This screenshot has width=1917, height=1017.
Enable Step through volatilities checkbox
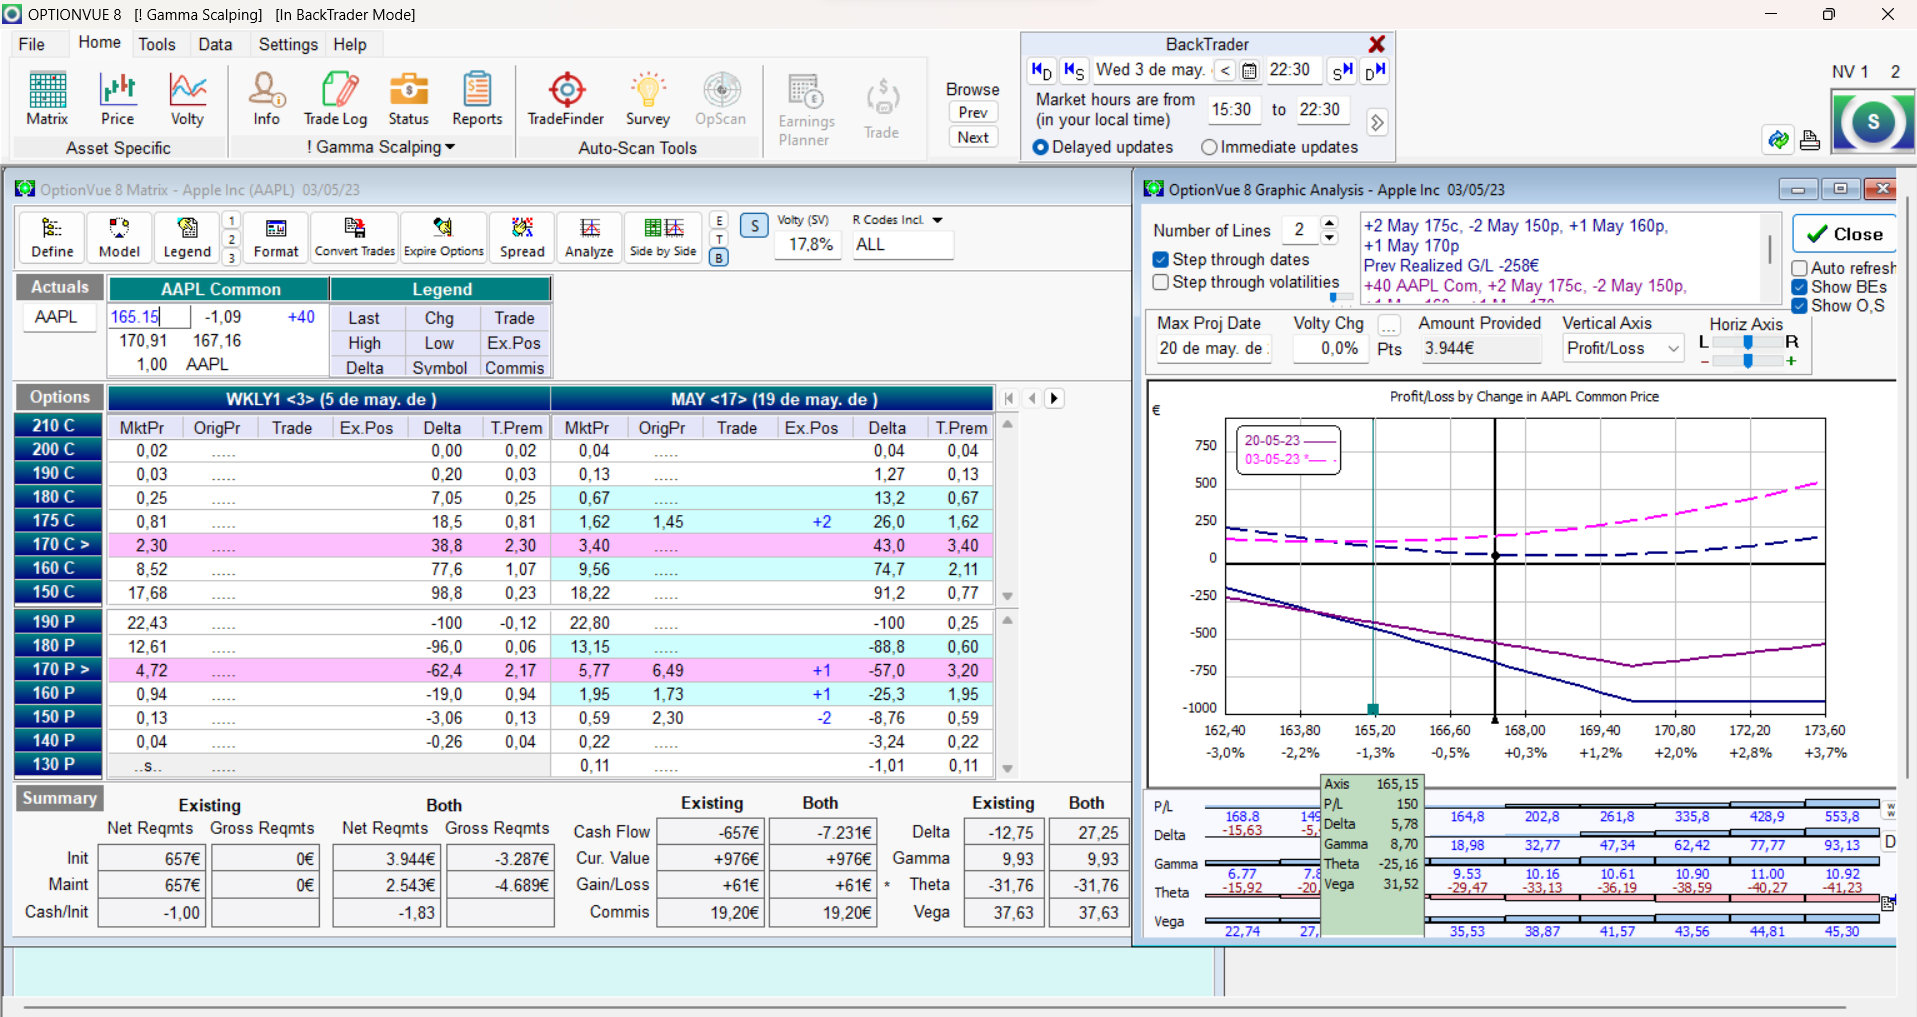click(x=1161, y=283)
